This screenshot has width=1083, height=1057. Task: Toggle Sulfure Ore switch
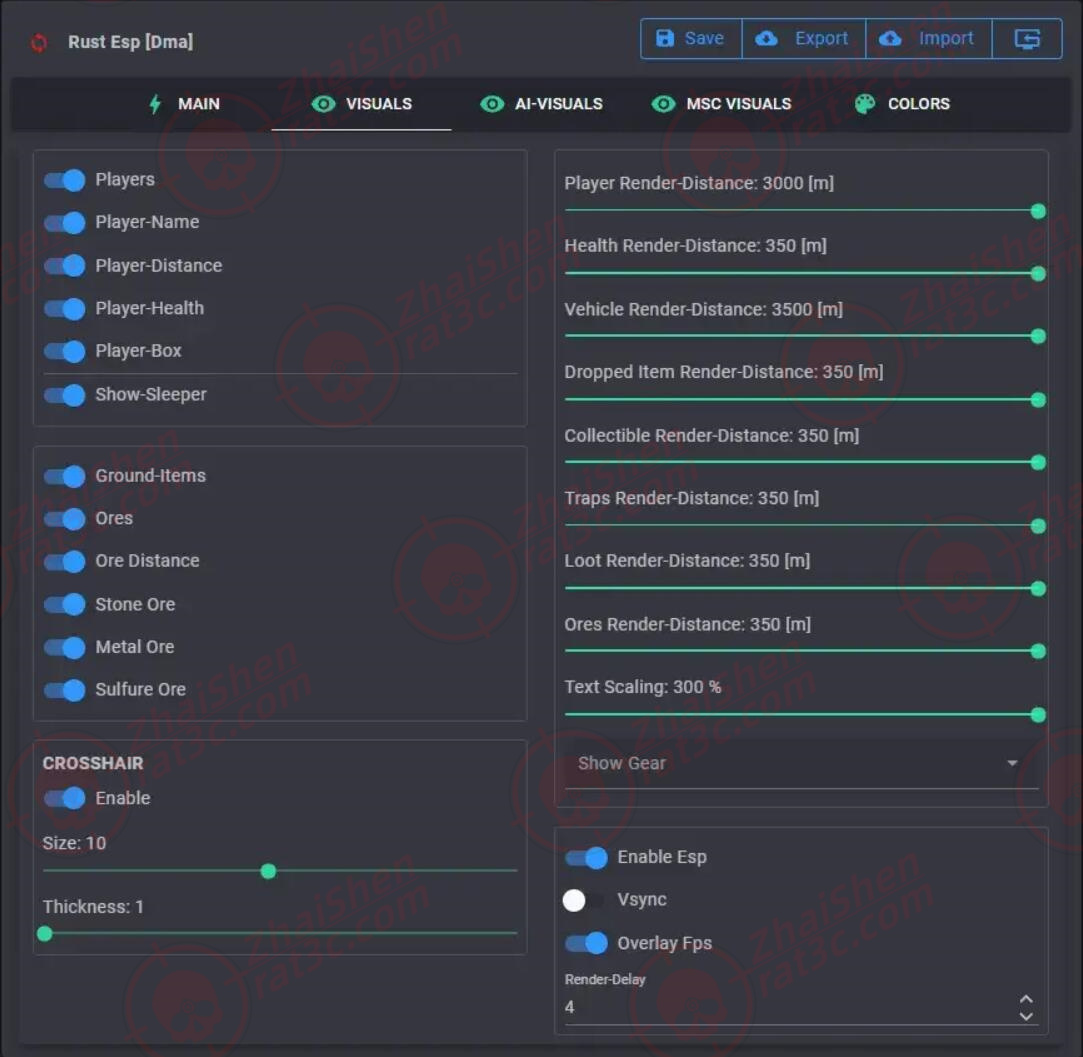[x=65, y=690]
